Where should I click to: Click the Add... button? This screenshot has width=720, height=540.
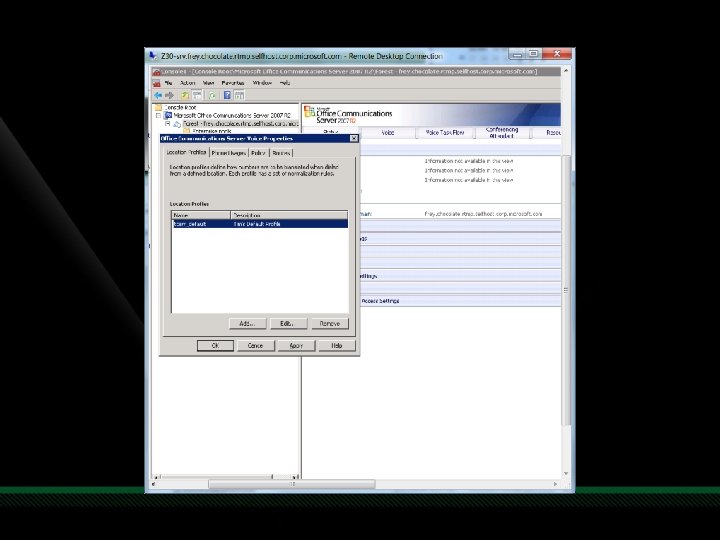tap(248, 324)
